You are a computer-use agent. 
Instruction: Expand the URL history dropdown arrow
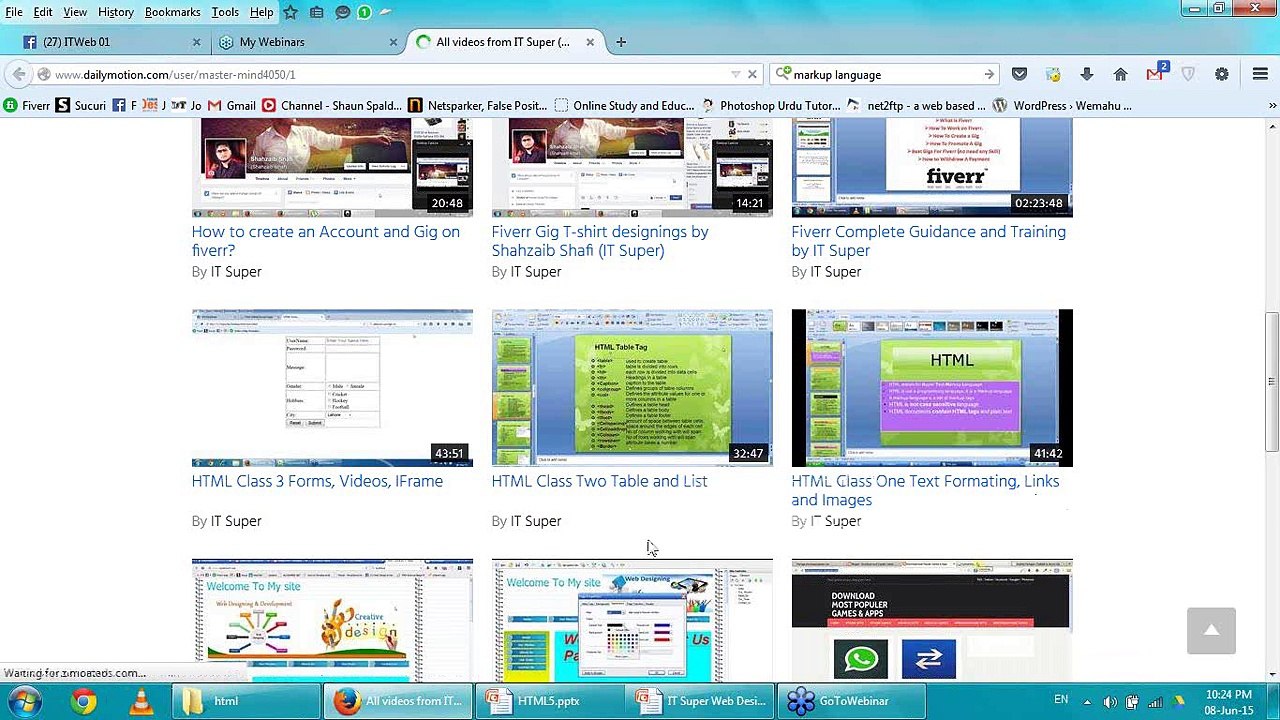coord(736,74)
